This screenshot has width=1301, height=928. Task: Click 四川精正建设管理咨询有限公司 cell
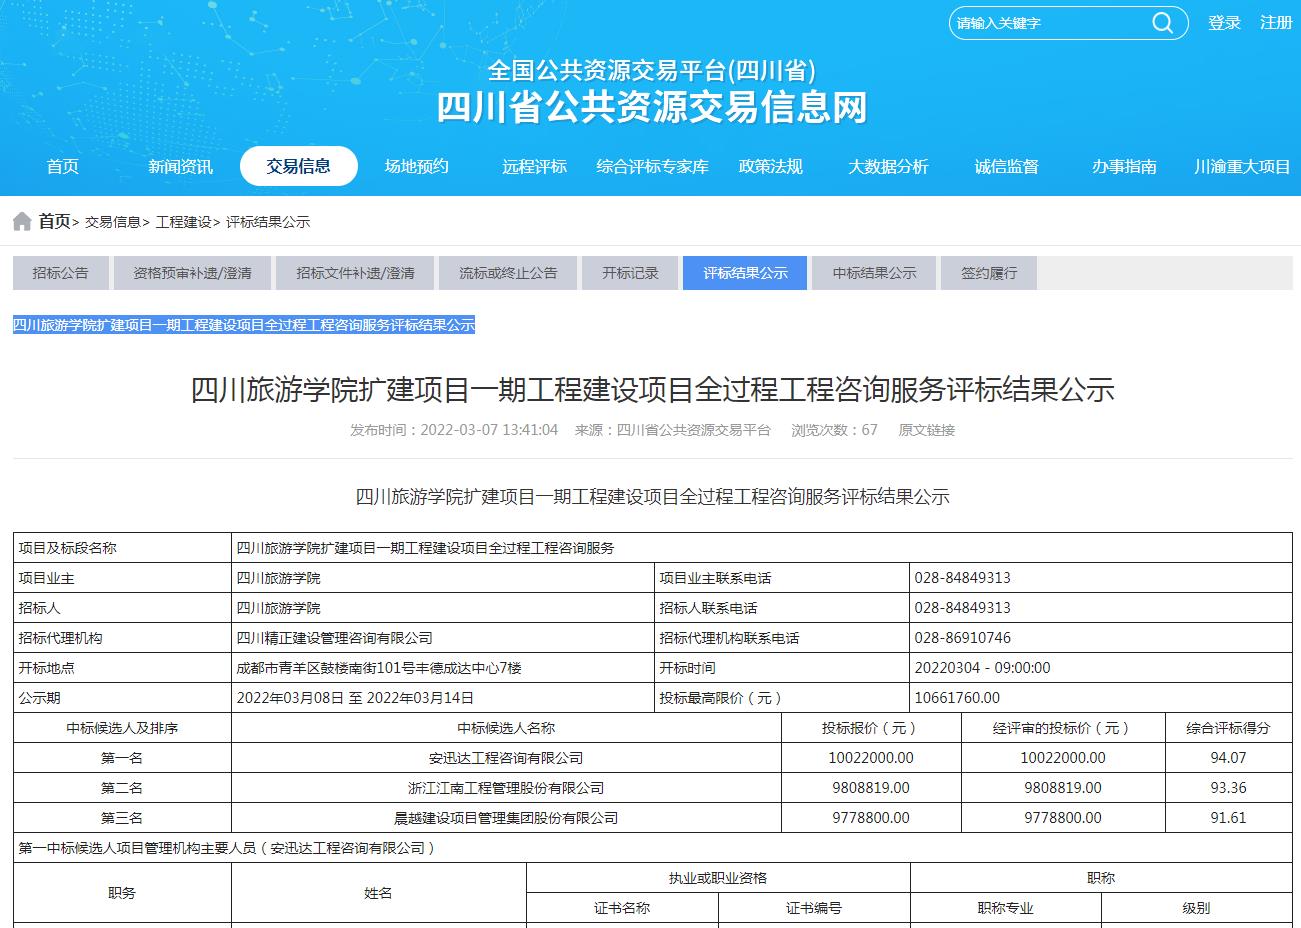tap(442, 638)
